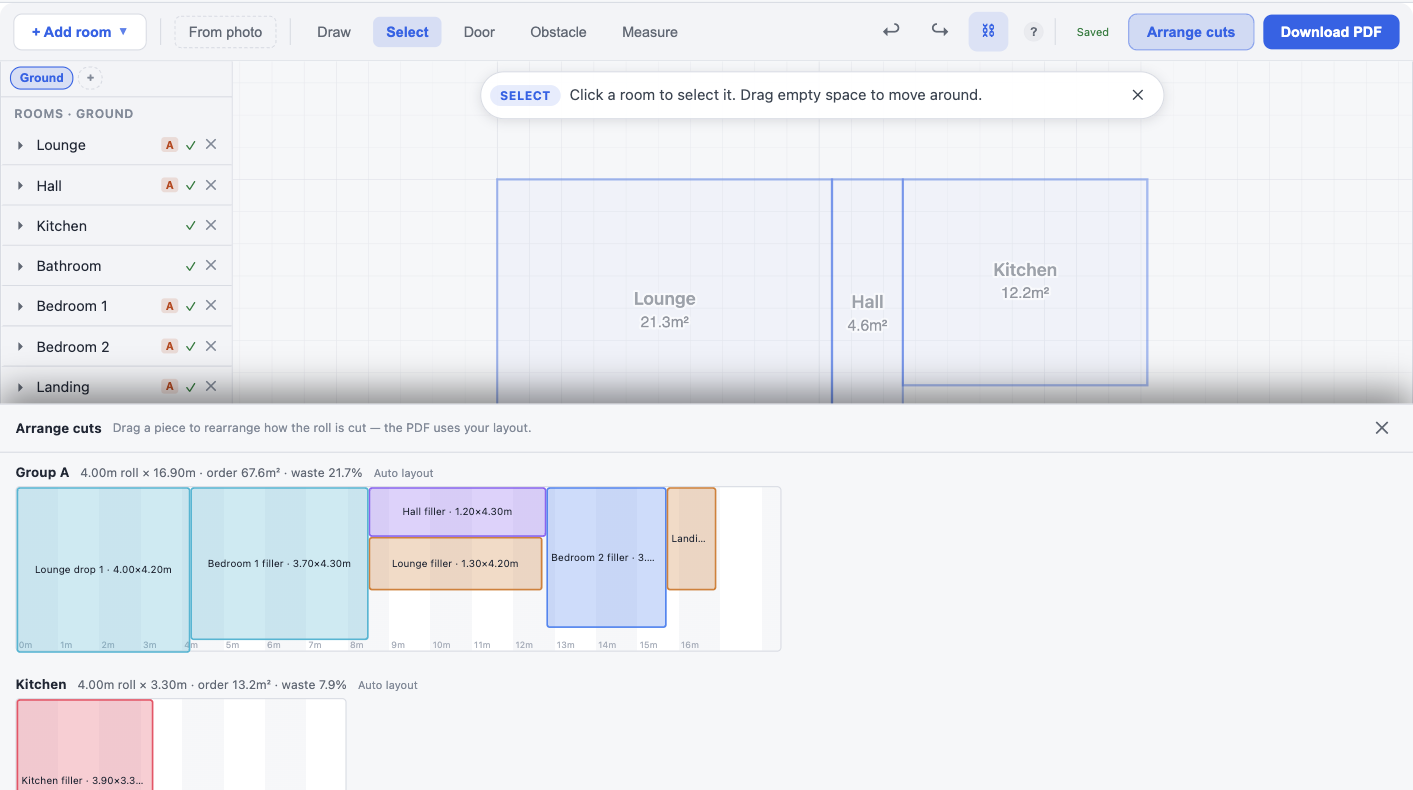
Task: Click the From photo button
Action: pos(225,32)
